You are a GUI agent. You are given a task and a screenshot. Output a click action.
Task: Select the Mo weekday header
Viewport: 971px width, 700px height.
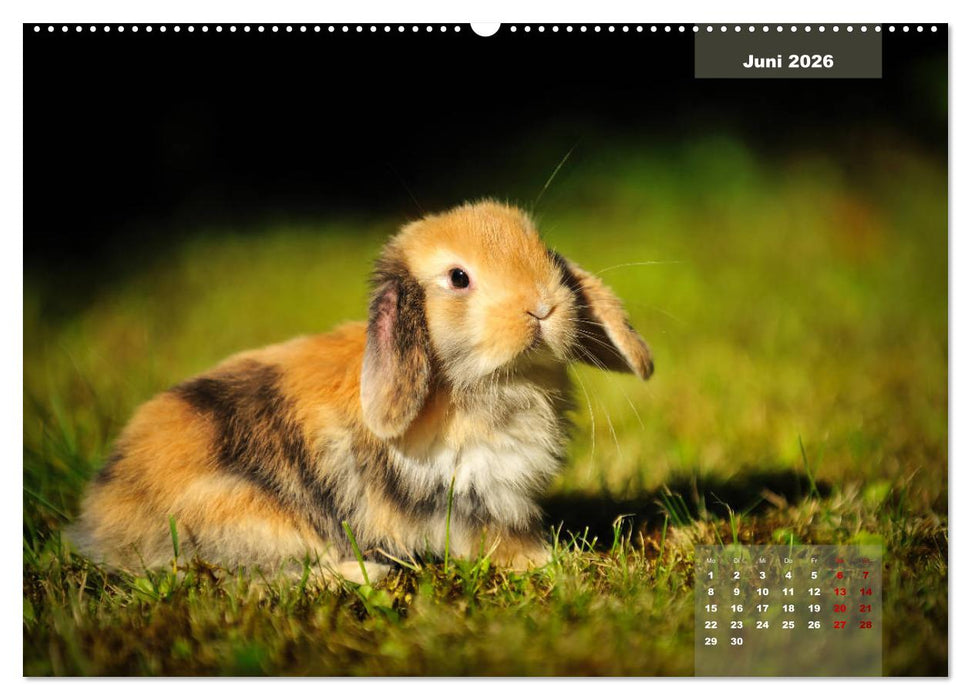(x=711, y=560)
